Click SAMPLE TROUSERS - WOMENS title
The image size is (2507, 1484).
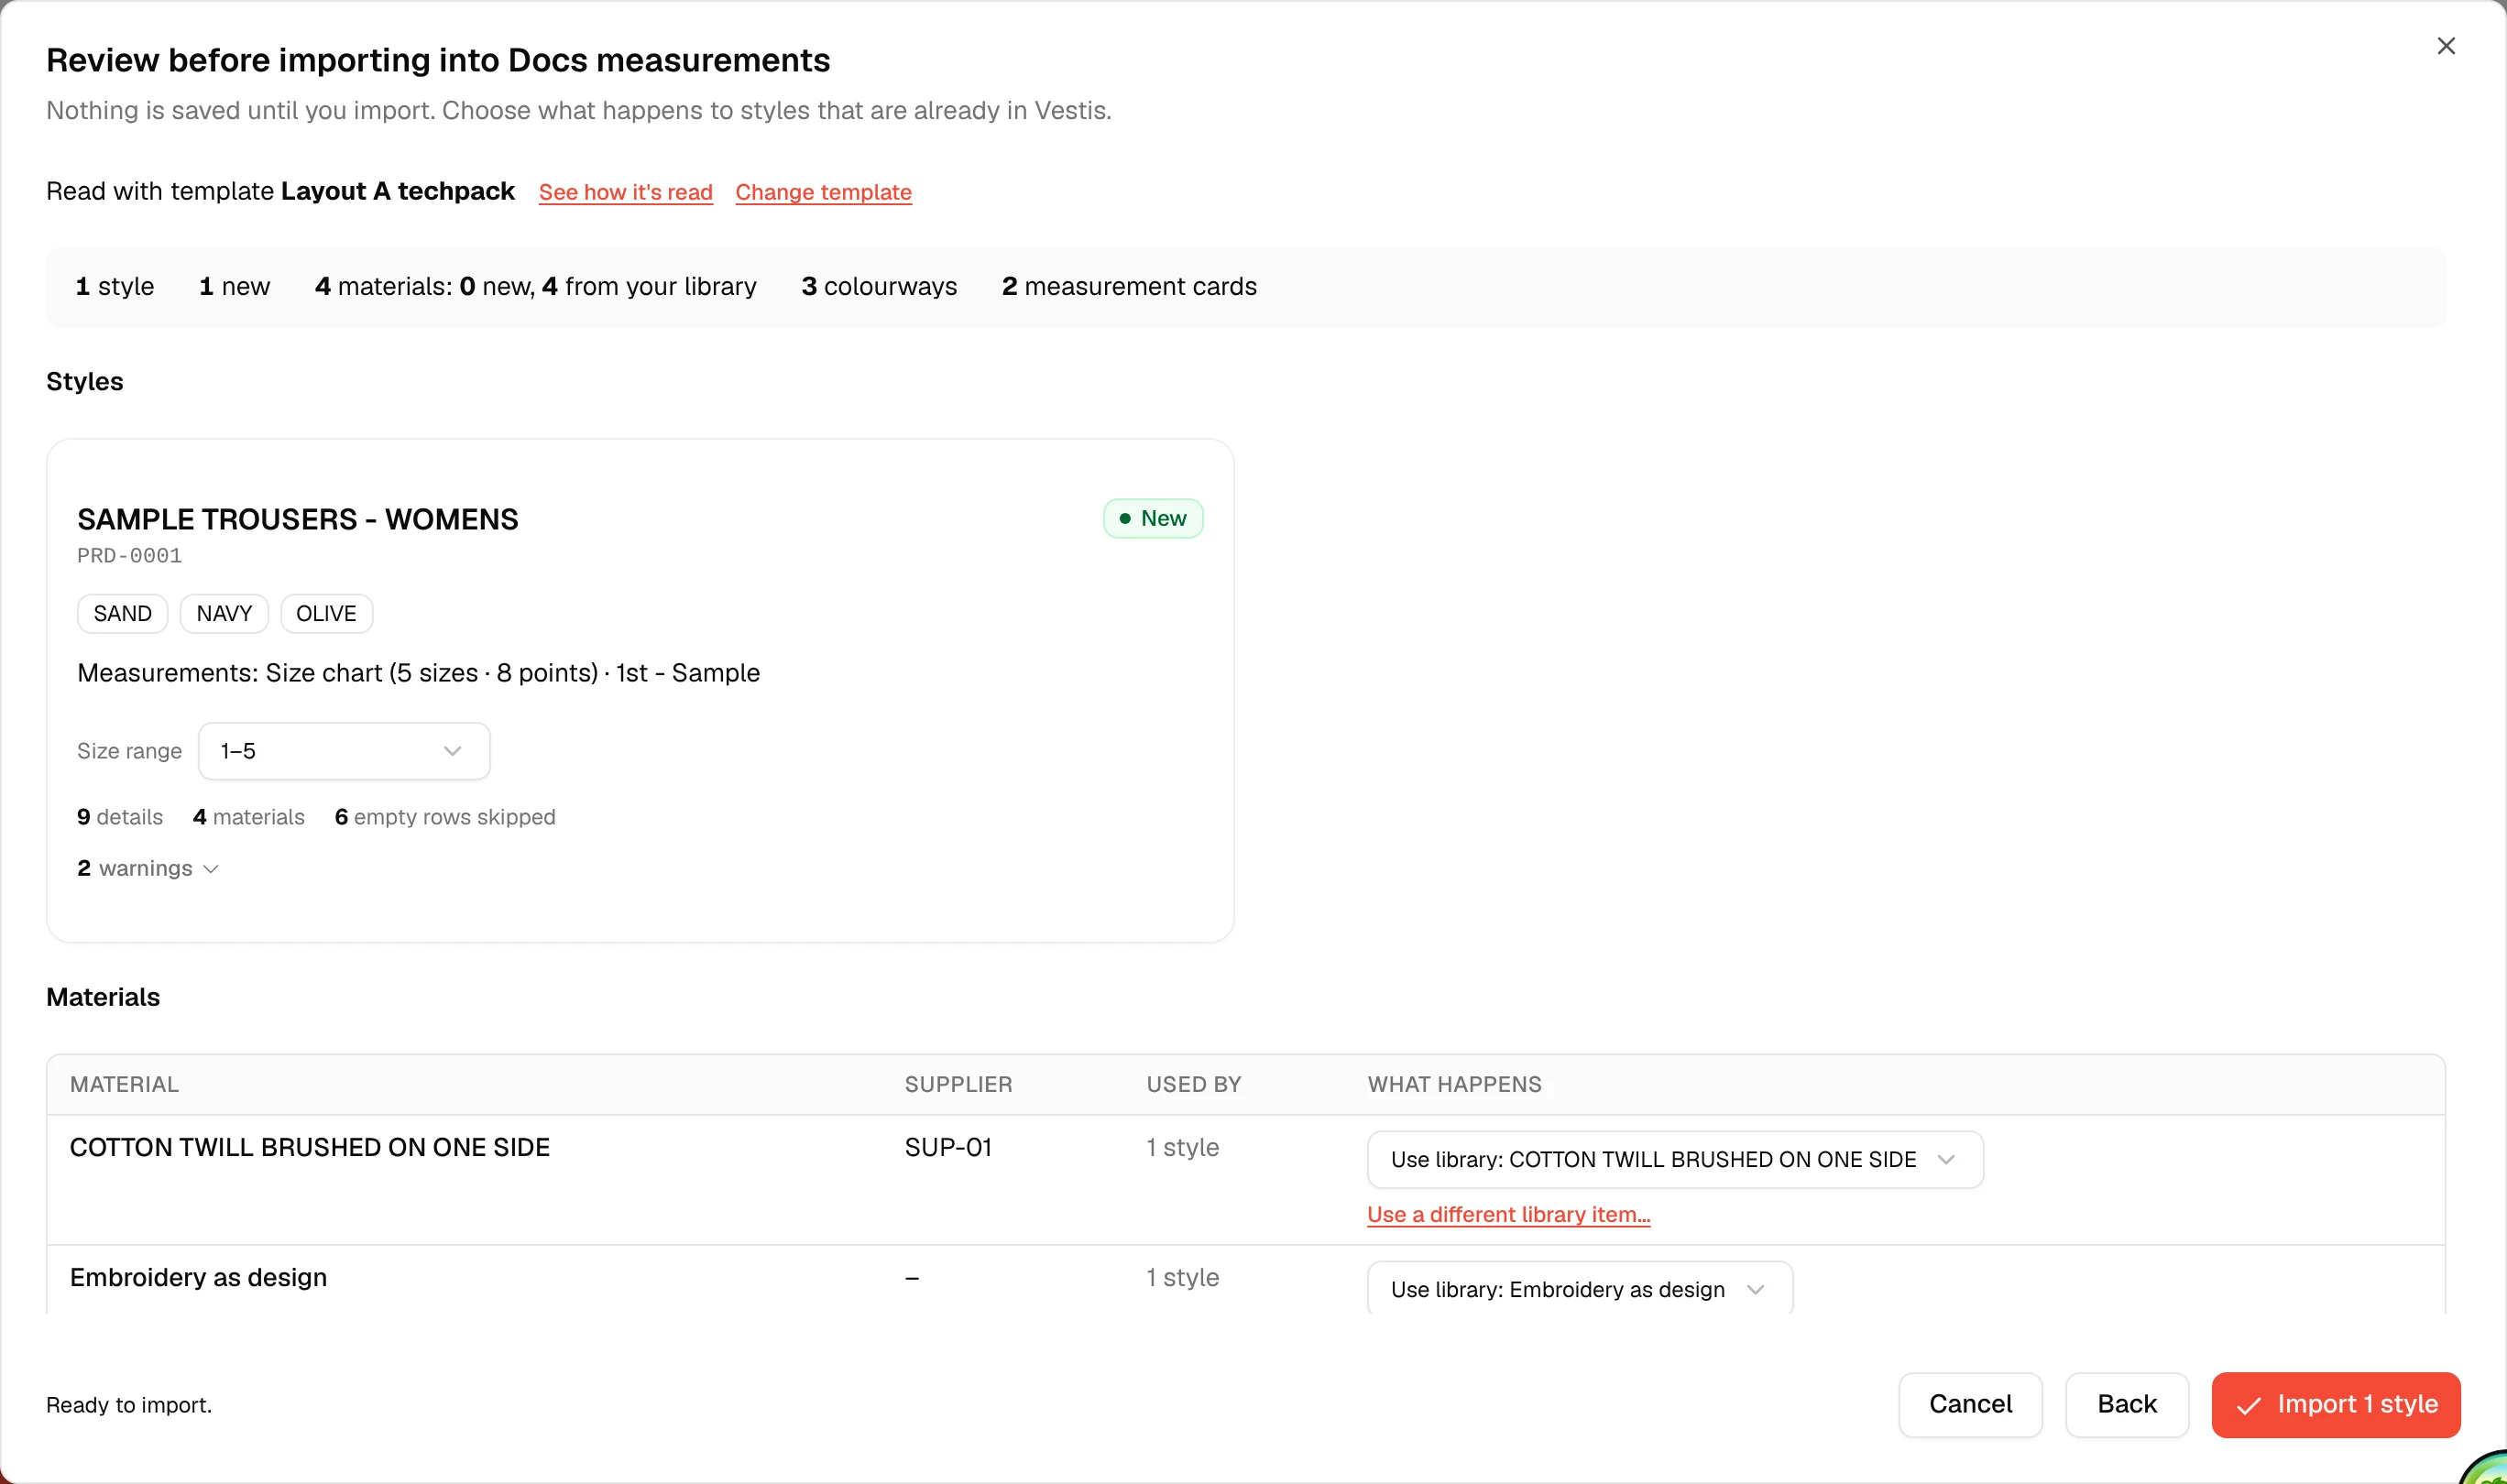click(x=298, y=519)
